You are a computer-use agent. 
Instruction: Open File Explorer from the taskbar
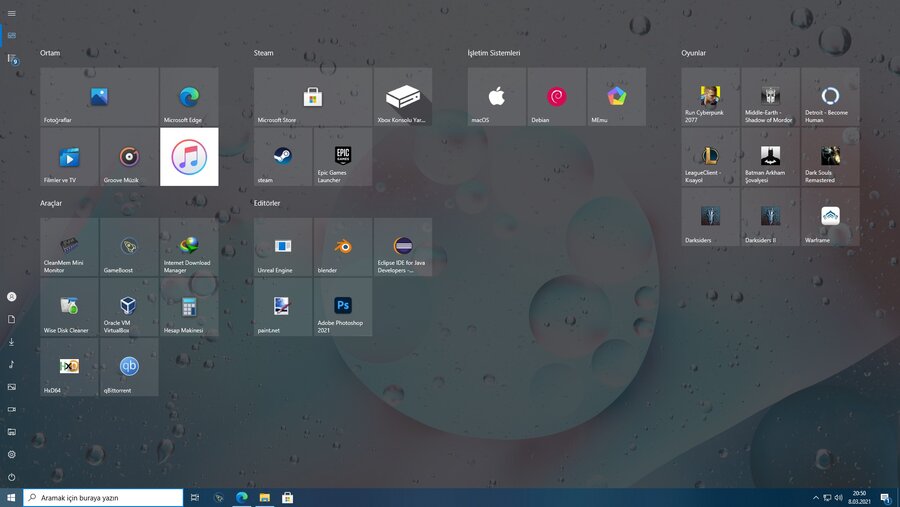click(x=265, y=497)
